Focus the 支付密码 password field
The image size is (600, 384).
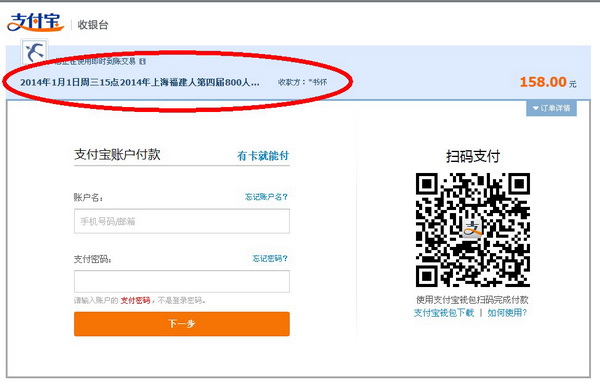click(182, 281)
